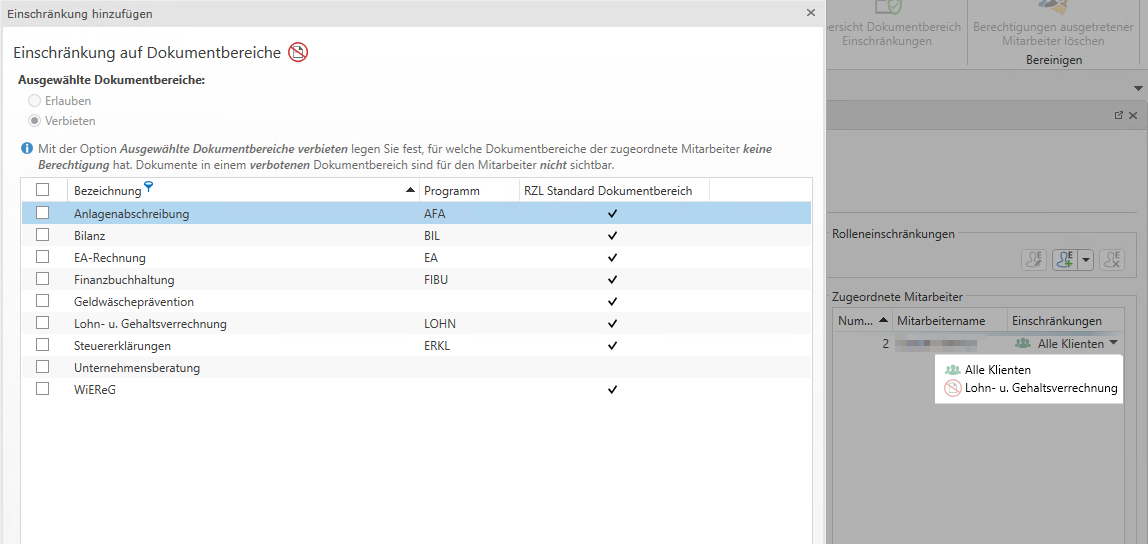Toggle the select-all checkbox in table header

[x=42, y=190]
